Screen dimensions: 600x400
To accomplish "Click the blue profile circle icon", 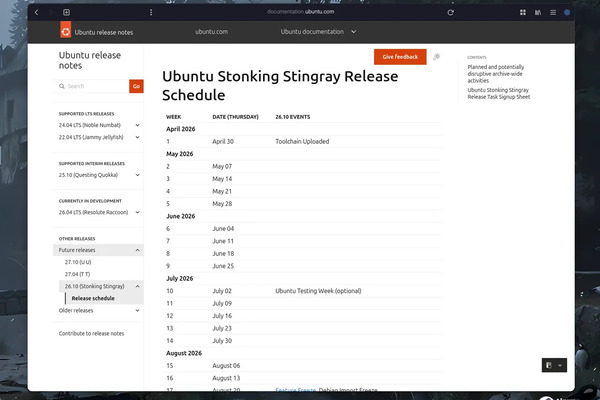I will click(567, 12).
